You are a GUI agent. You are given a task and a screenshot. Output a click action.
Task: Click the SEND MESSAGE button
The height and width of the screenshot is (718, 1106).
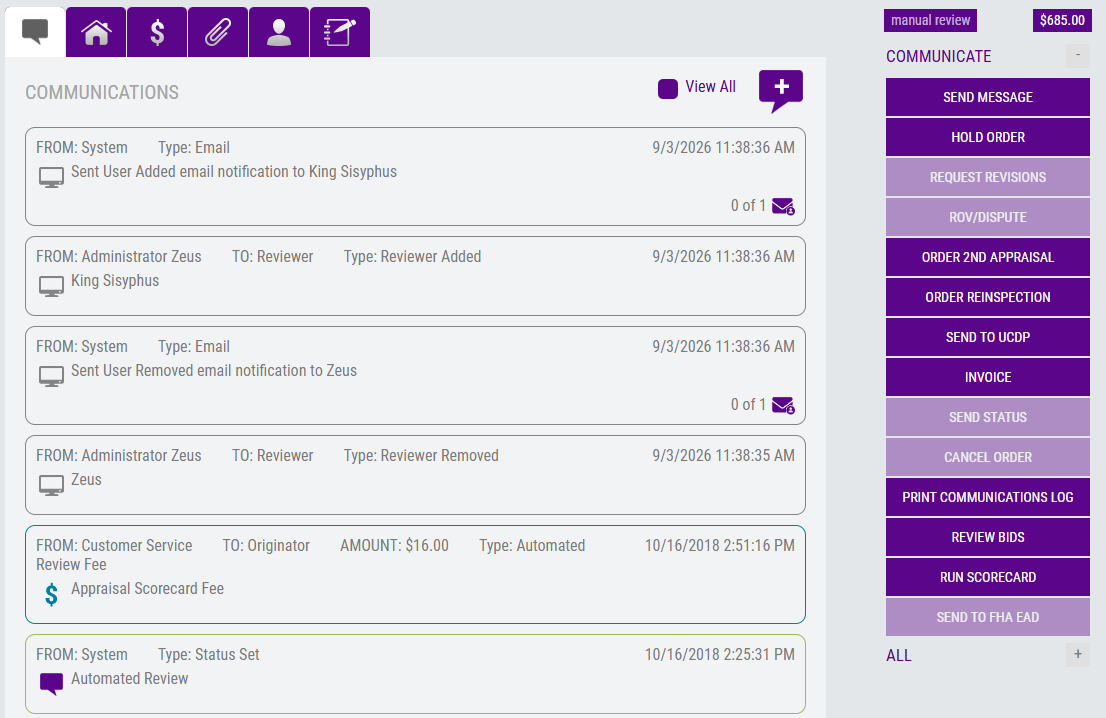(x=988, y=97)
